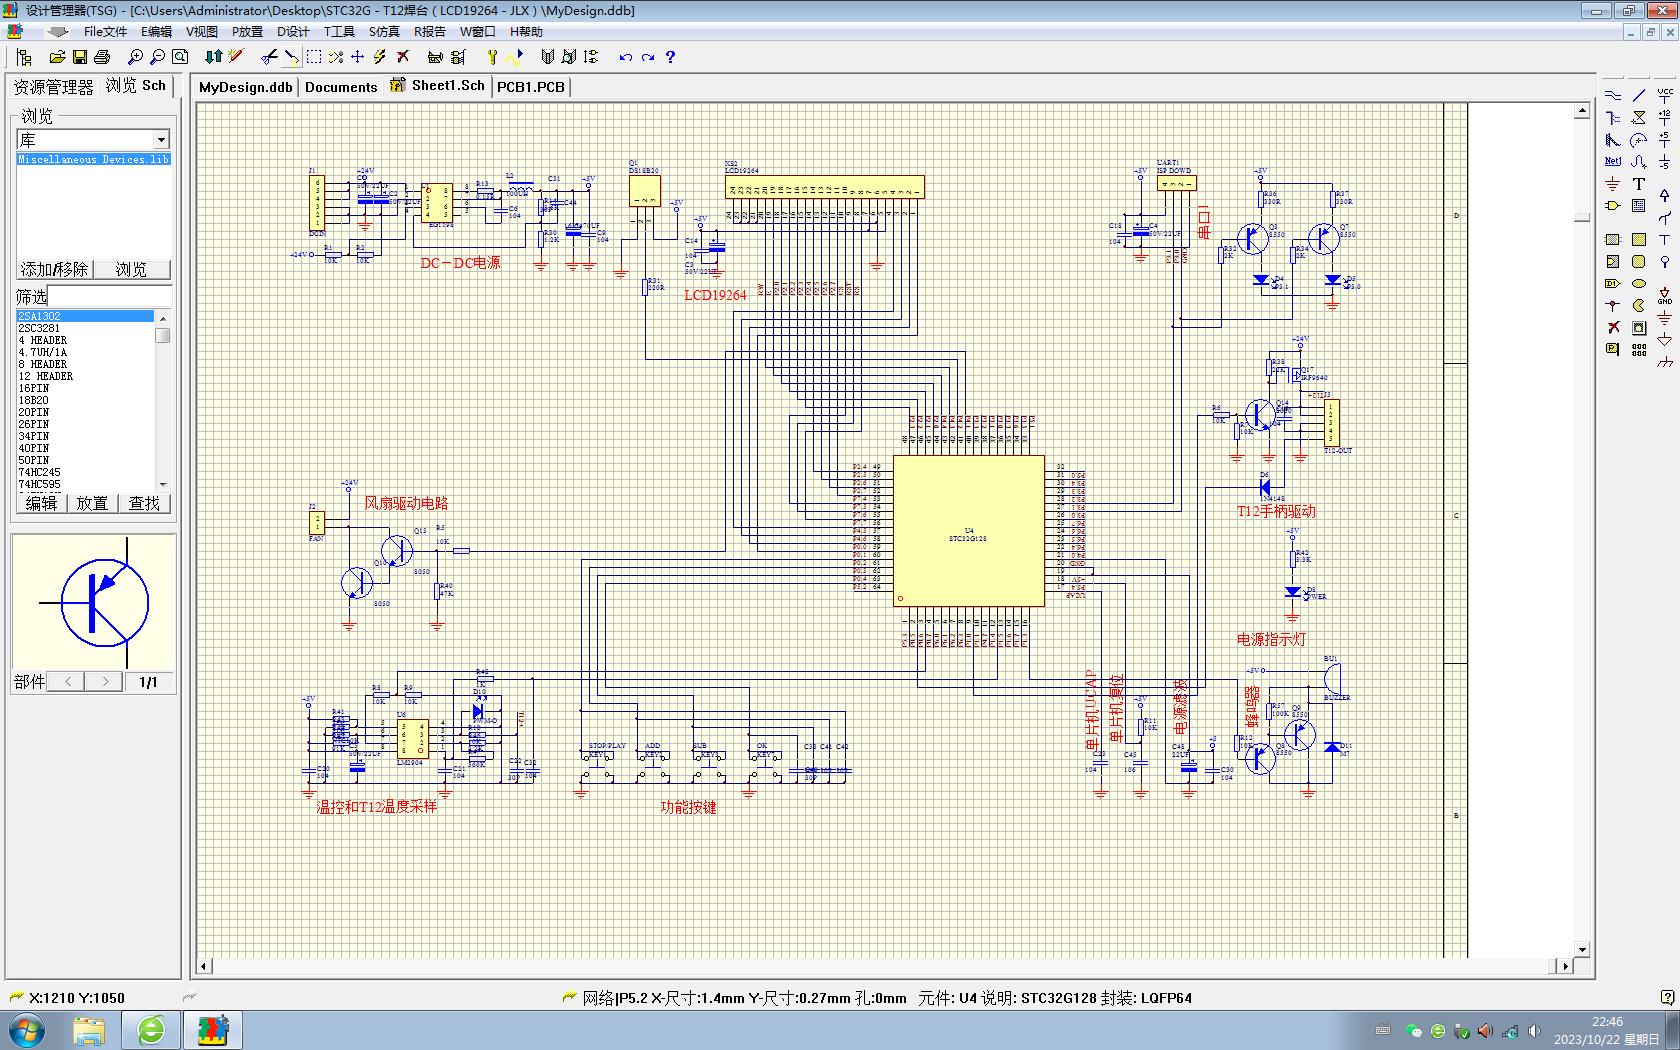Select the T text annotation tool

[1638, 184]
